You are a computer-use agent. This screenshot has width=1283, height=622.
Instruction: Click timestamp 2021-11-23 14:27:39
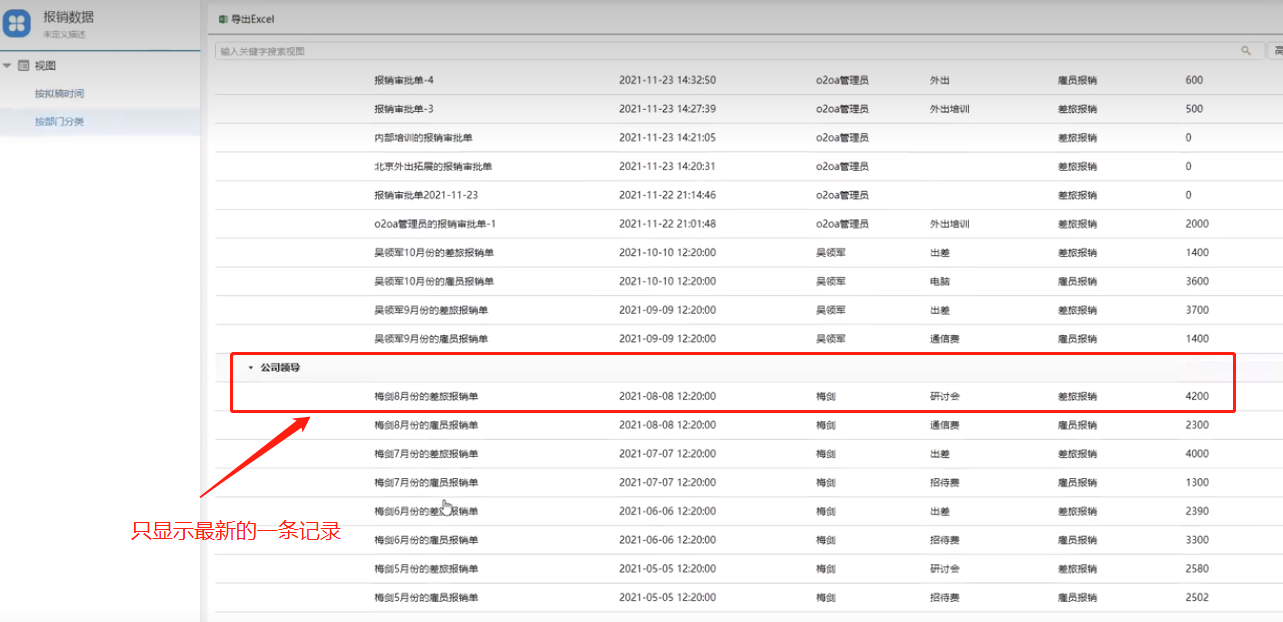(667, 109)
